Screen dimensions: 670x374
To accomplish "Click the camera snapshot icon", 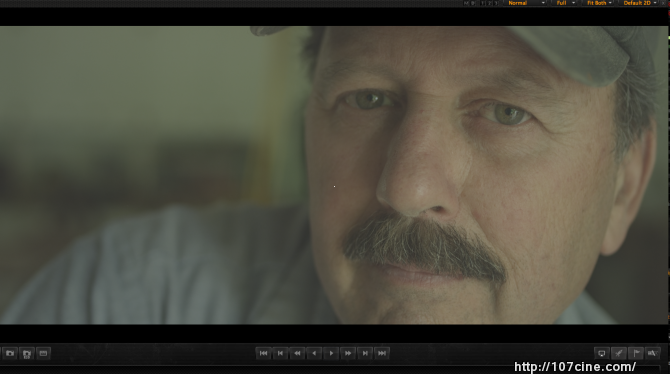I will (10, 353).
